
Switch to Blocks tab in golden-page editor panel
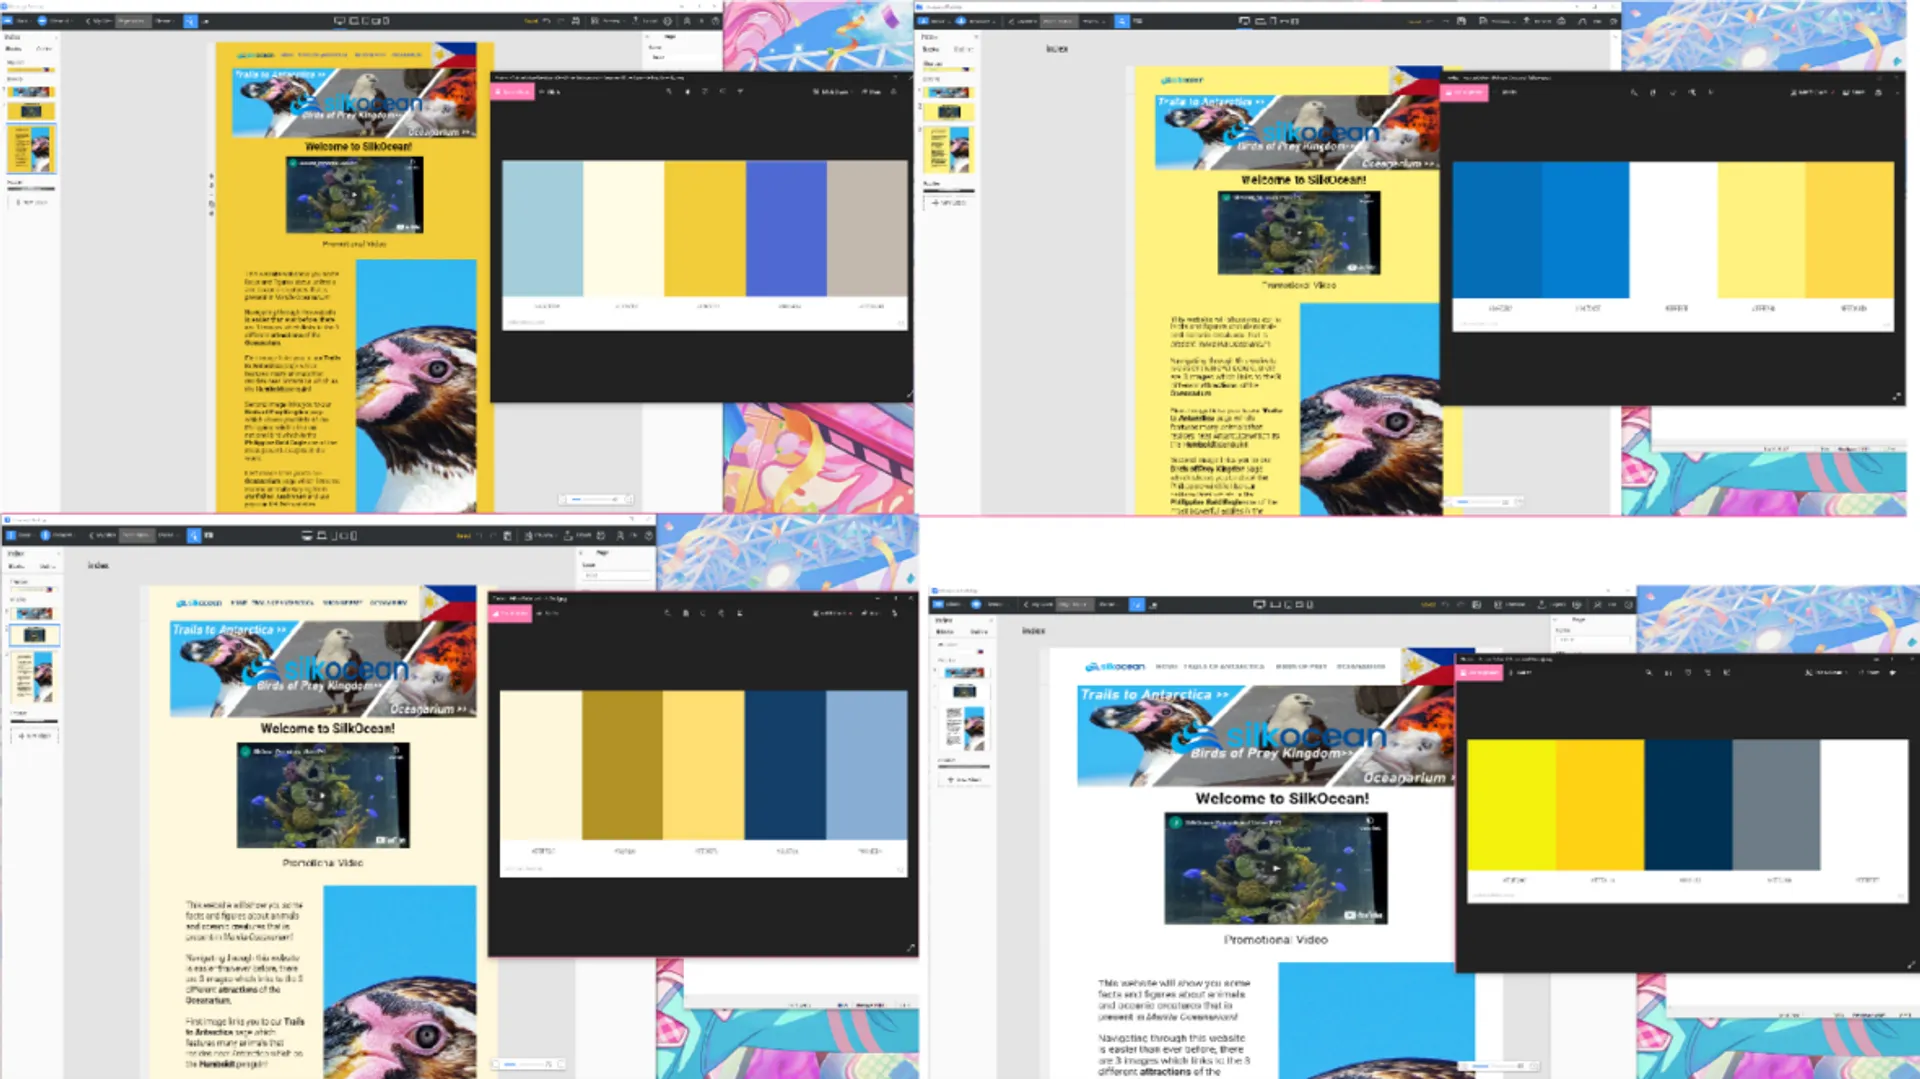(x=14, y=48)
